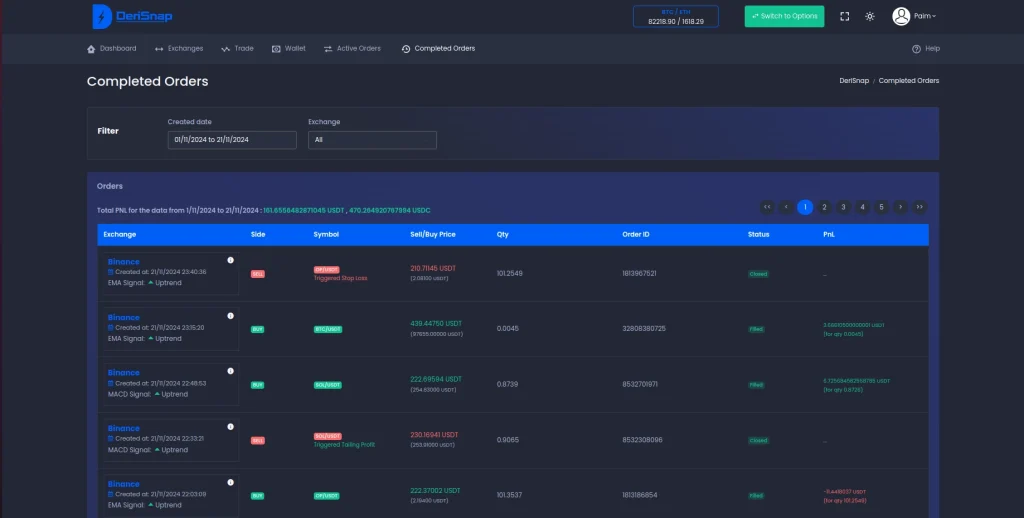Toggle the light/dark theme sun icon
This screenshot has width=1024, height=518.
870,16
